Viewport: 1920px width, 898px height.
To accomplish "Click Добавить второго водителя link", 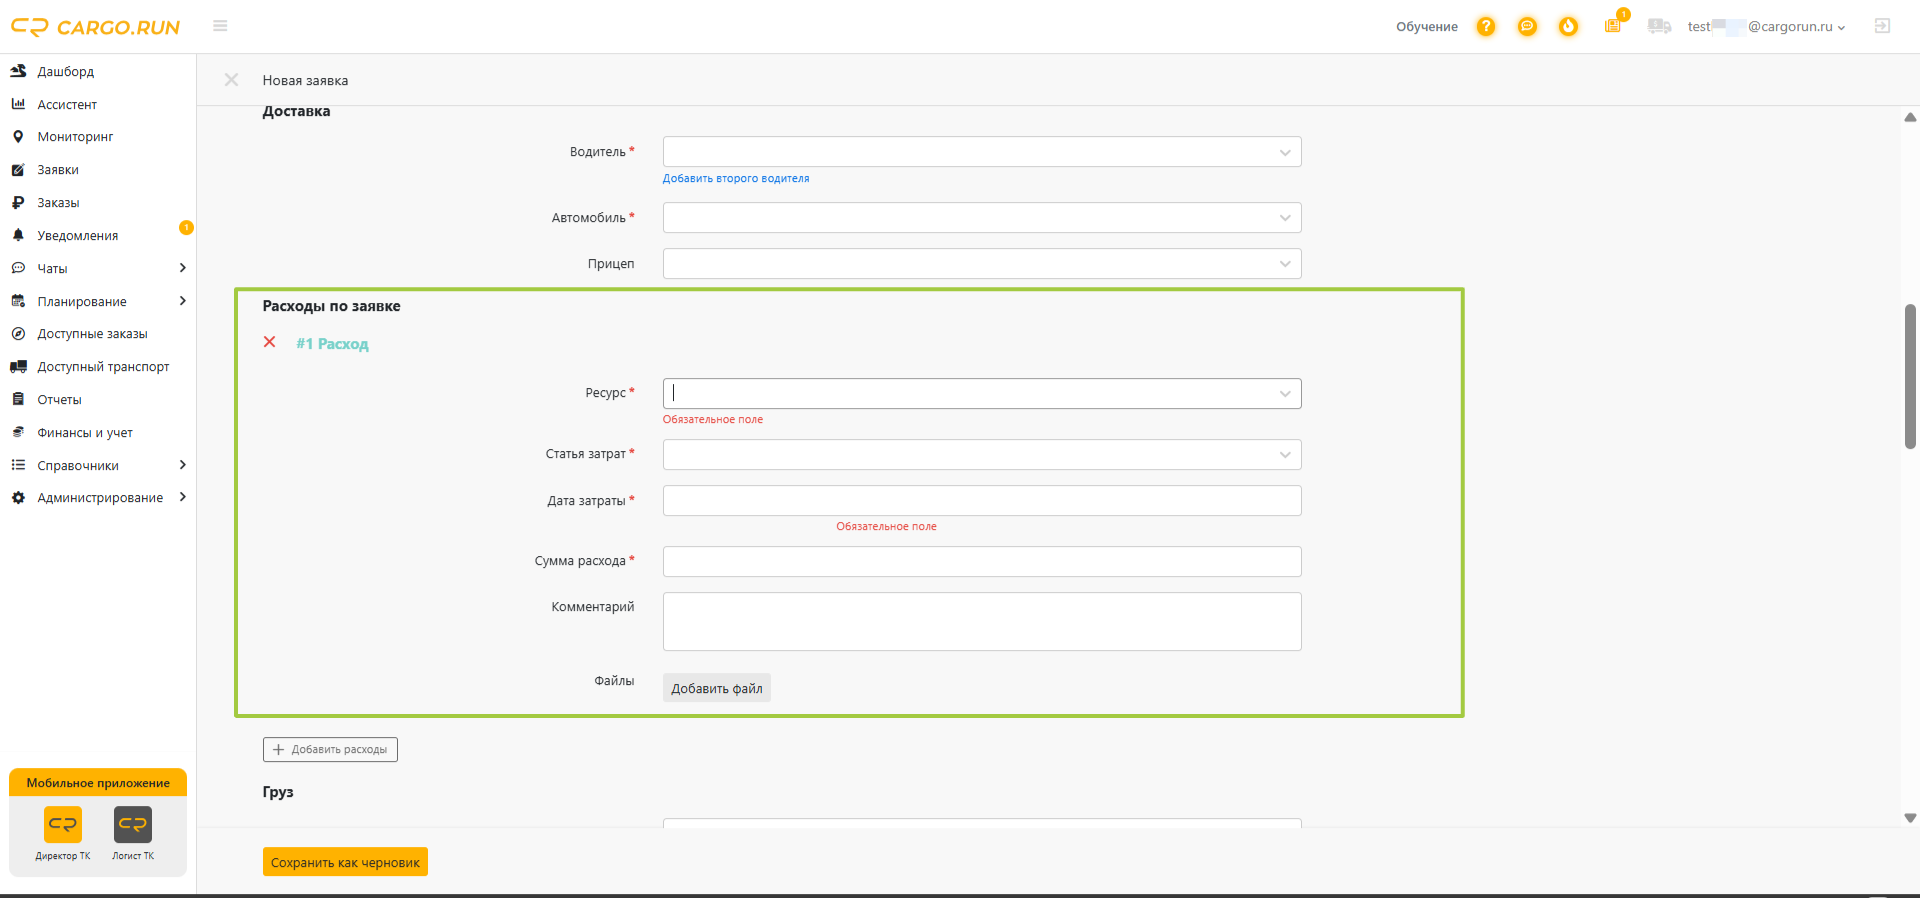I will pyautogui.click(x=736, y=179).
